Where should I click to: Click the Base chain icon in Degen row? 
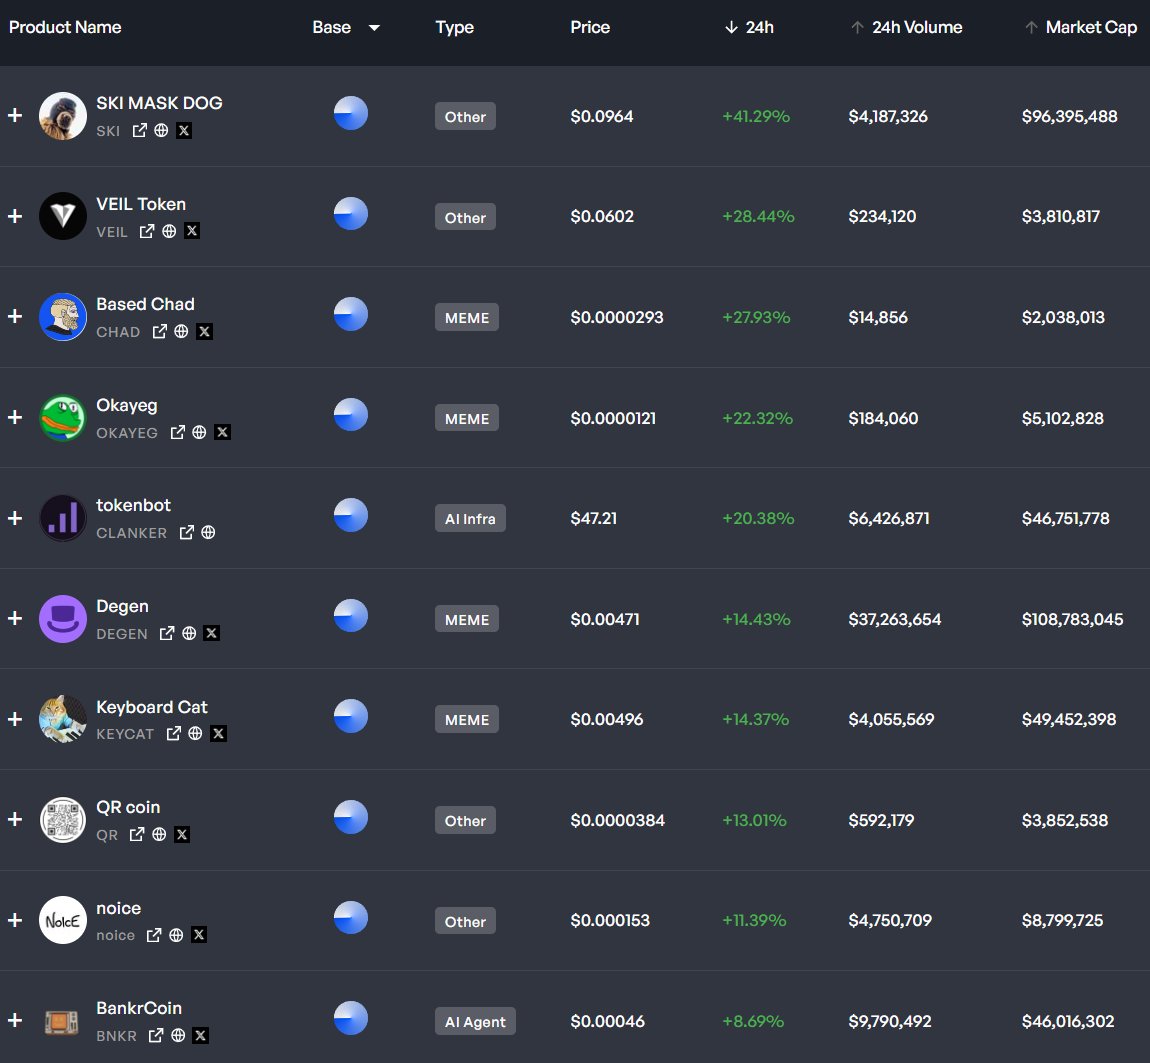(351, 616)
